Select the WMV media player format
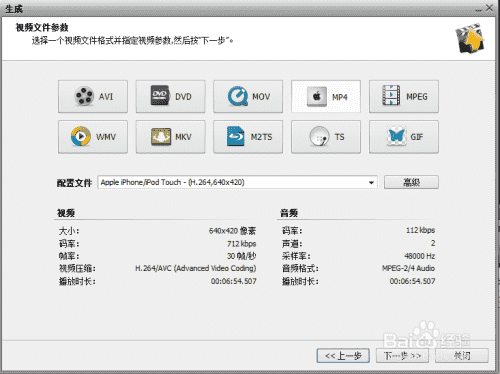The image size is (500, 374). [x=93, y=137]
